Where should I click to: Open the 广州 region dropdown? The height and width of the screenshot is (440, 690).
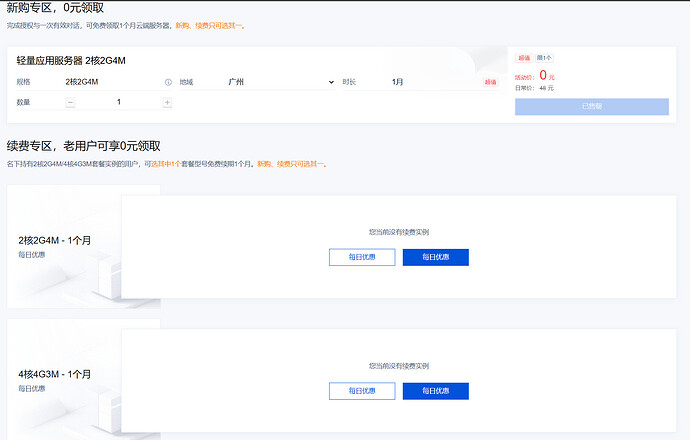(x=281, y=82)
